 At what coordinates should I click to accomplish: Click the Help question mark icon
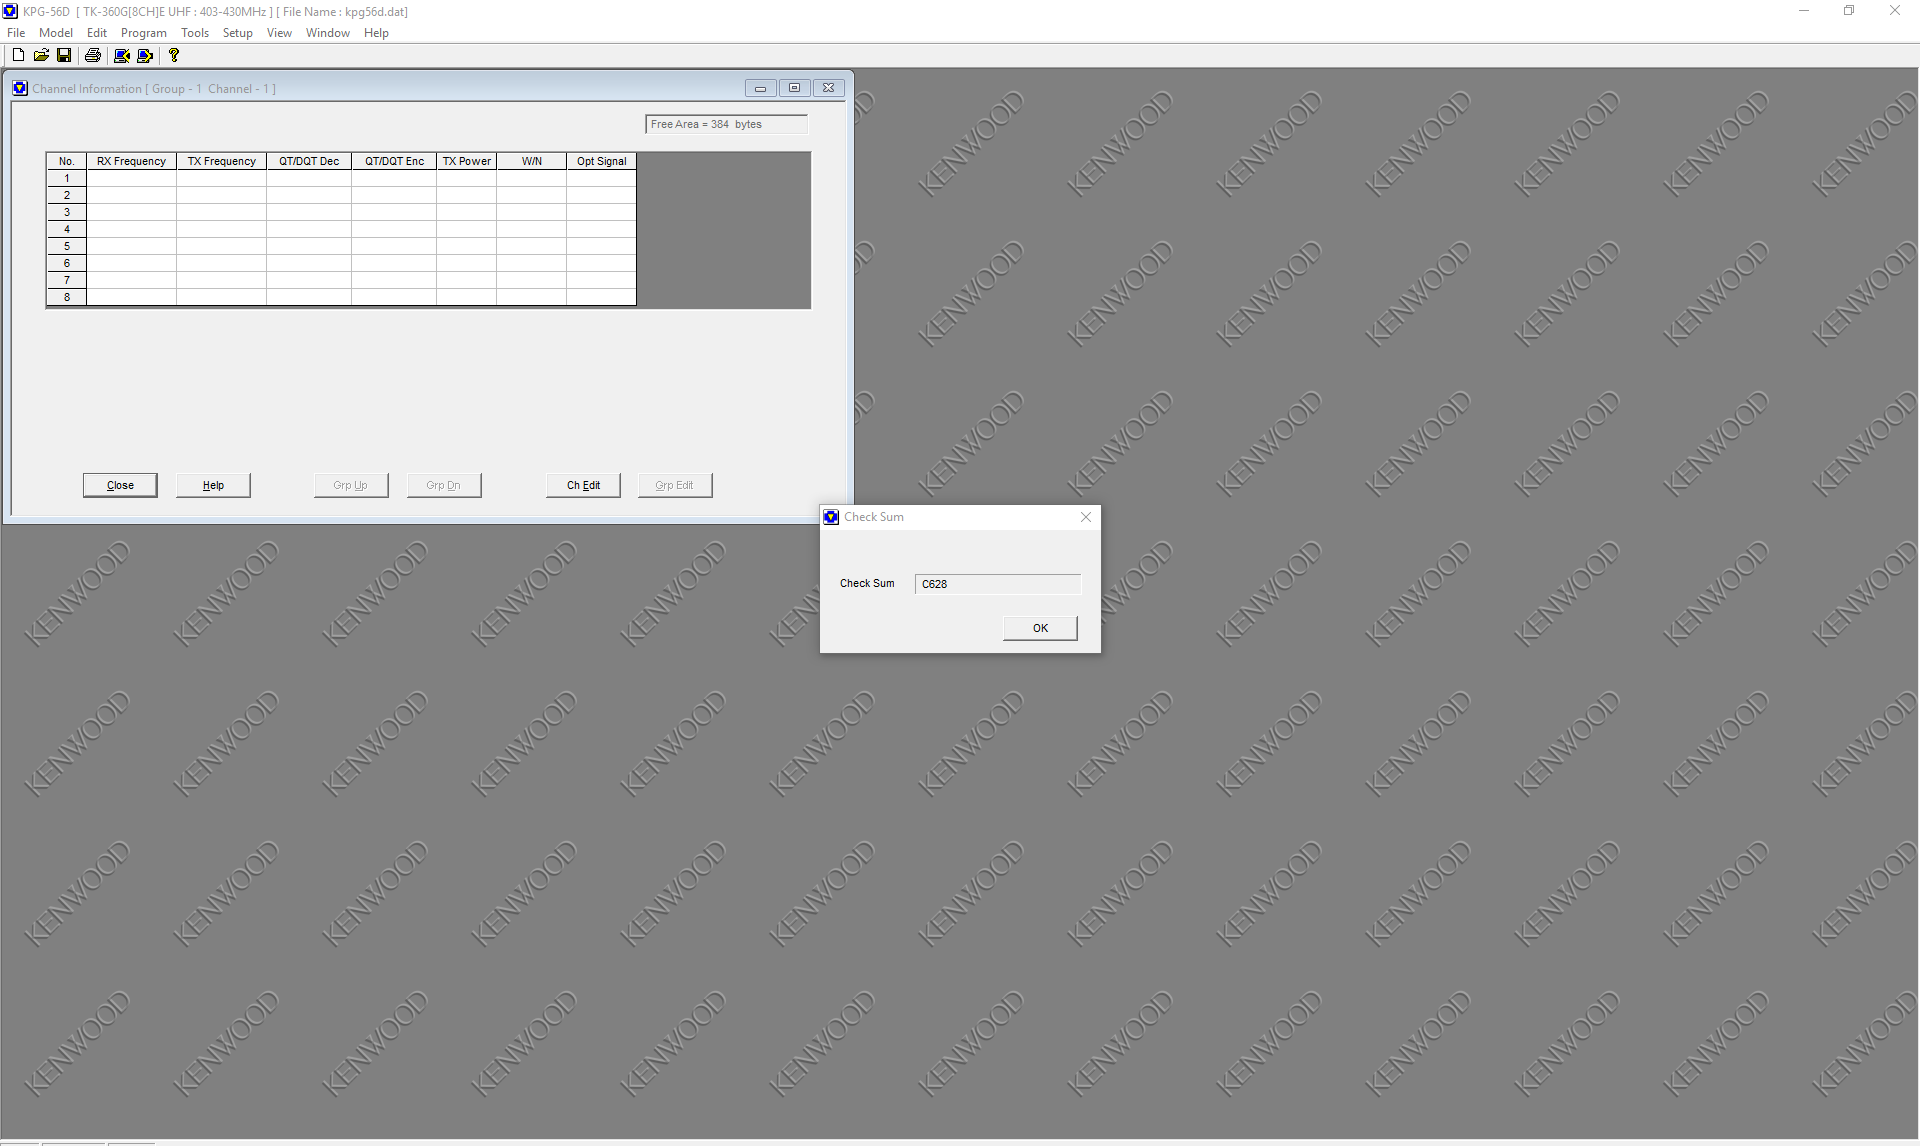174,56
